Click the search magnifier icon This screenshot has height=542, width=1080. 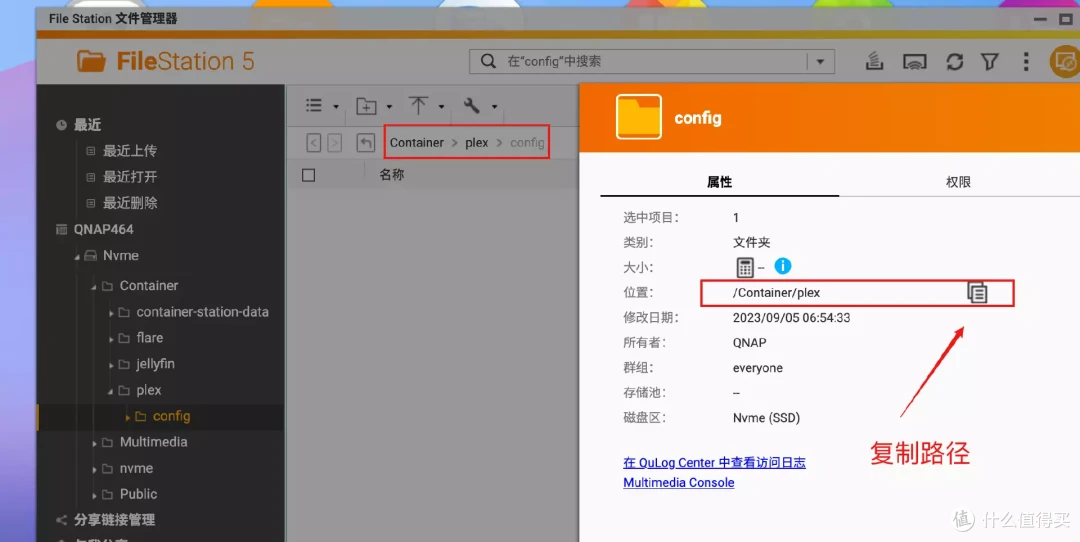pos(488,61)
